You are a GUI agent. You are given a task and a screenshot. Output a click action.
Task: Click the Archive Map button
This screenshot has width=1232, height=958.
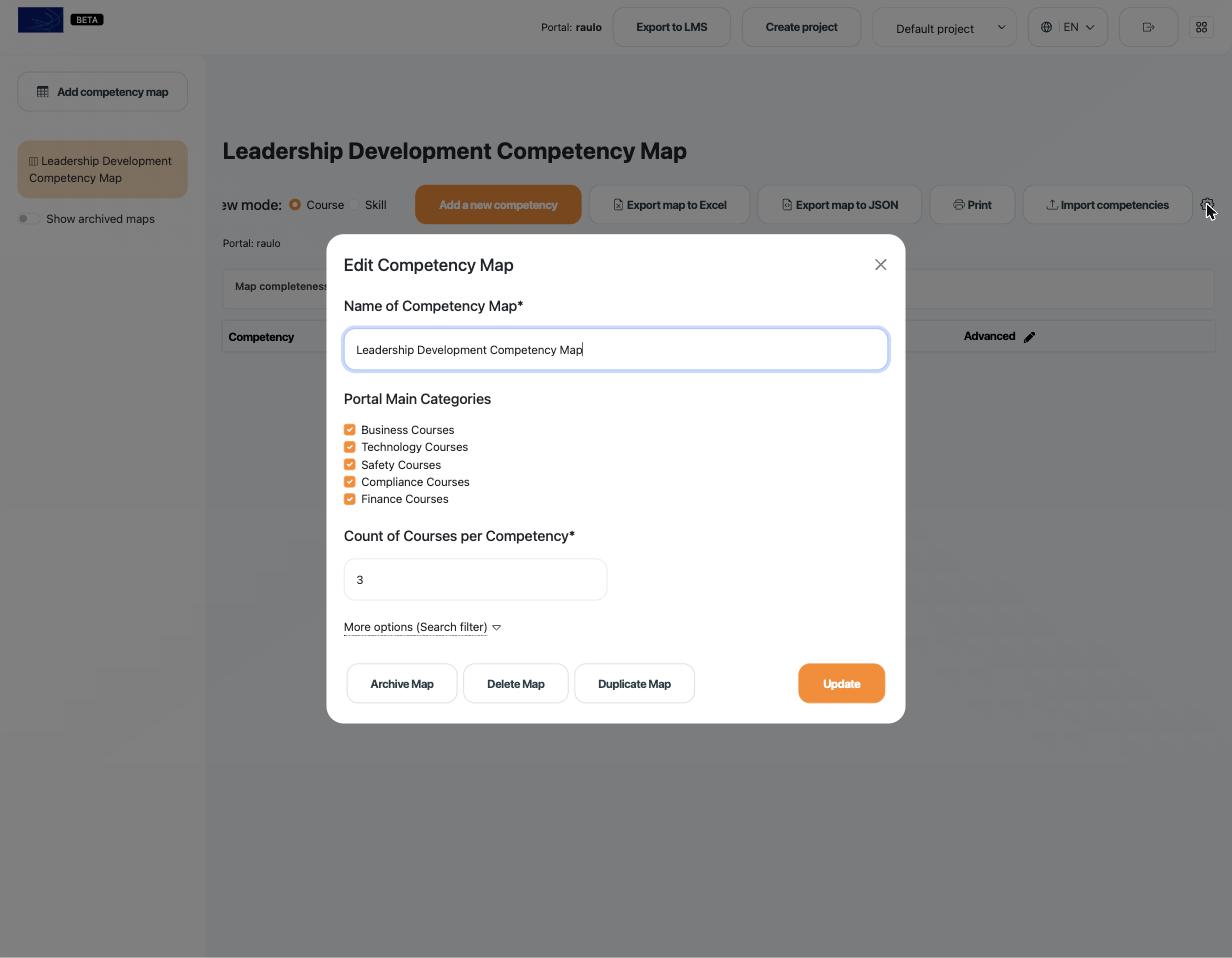[402, 684]
